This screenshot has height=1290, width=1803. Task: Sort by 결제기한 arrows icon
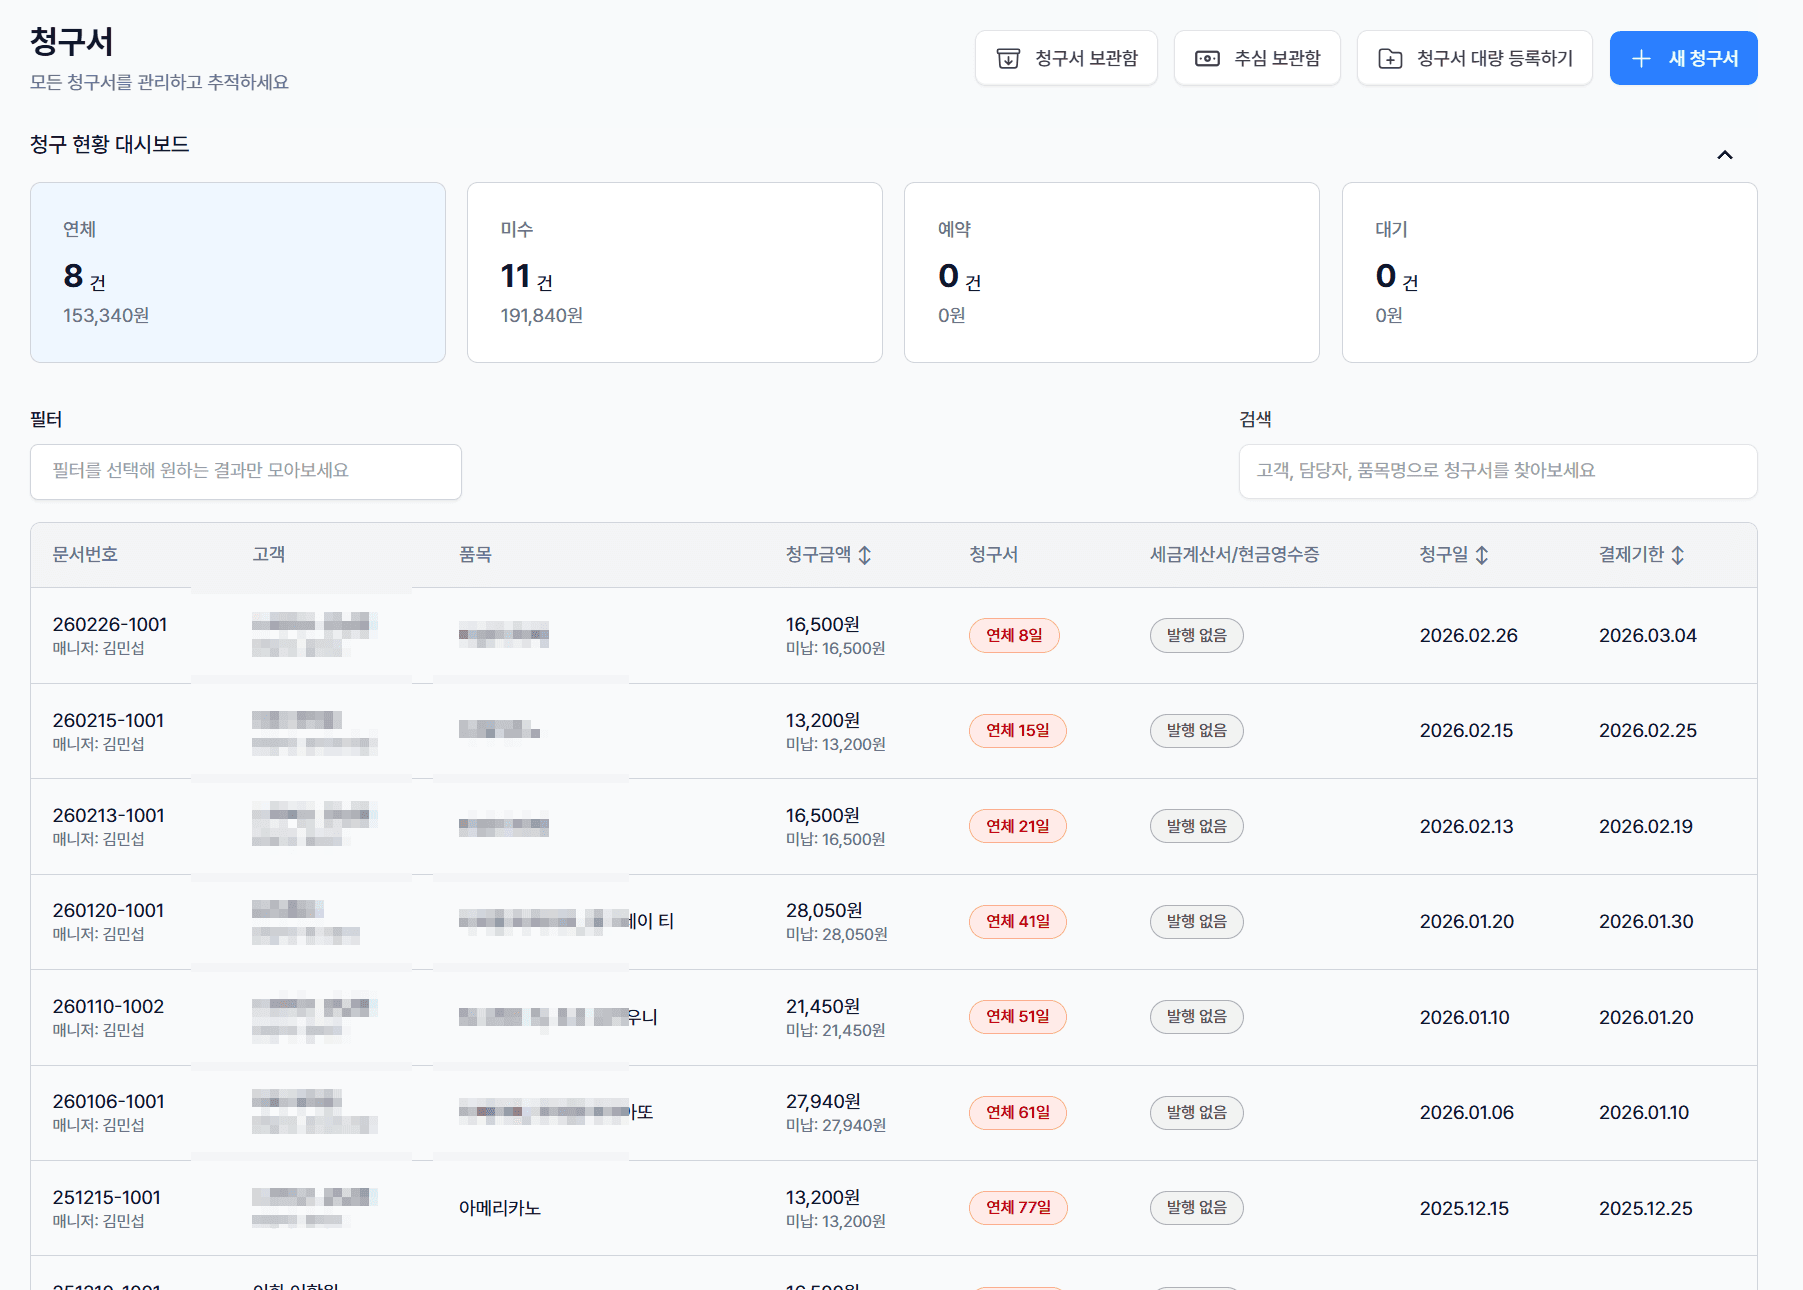tap(1678, 555)
